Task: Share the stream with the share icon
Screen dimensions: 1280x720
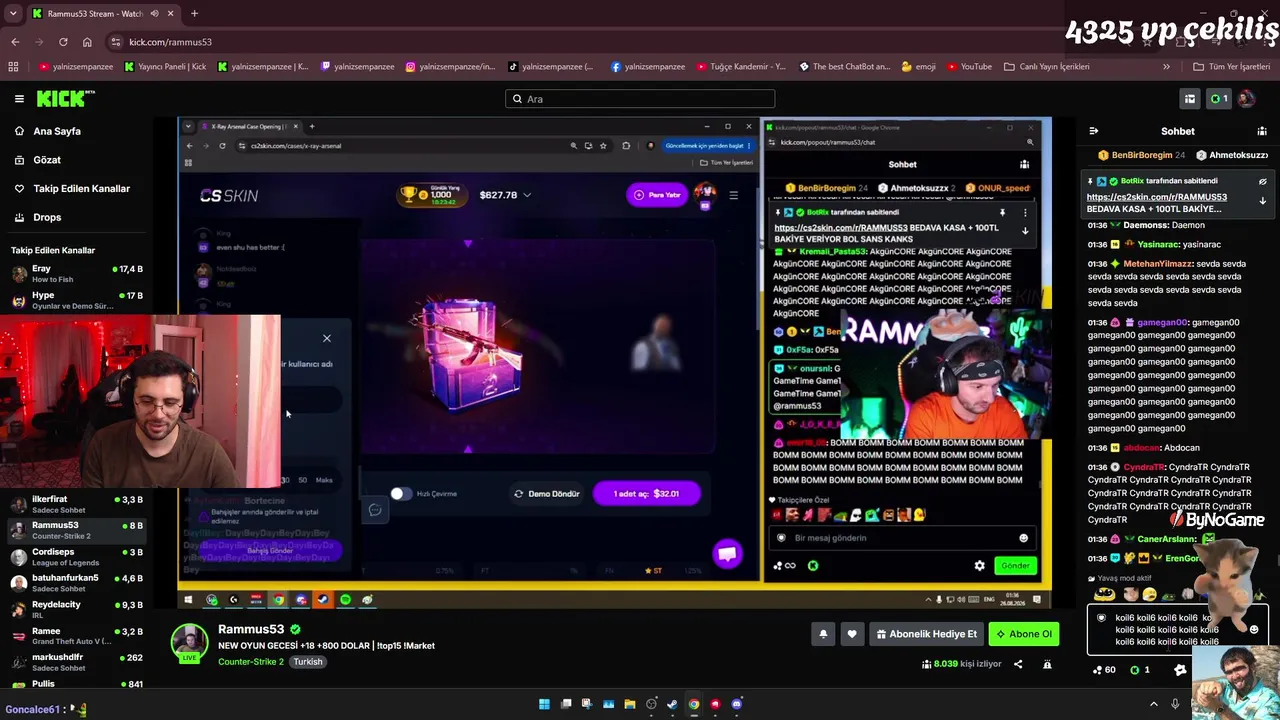Action: (x=1018, y=664)
